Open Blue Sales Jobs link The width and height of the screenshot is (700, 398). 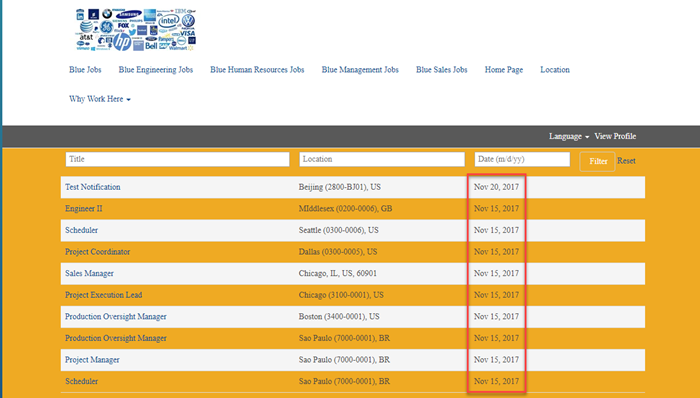(442, 70)
